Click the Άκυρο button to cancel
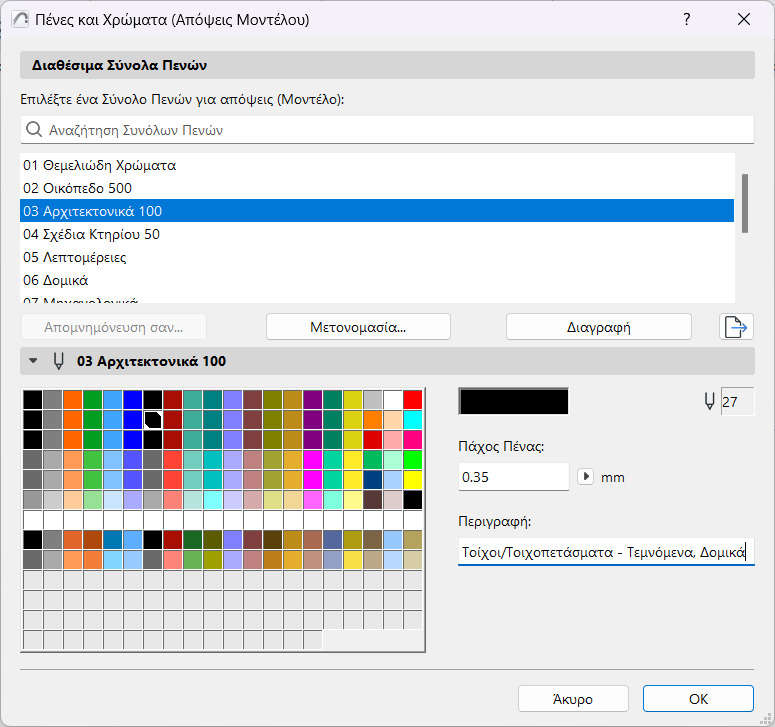This screenshot has width=775, height=727. [x=573, y=698]
